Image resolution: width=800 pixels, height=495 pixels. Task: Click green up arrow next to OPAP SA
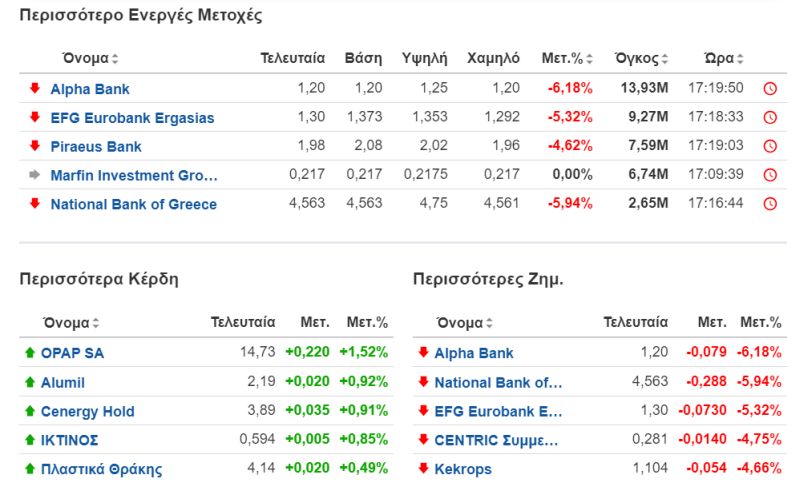29,353
